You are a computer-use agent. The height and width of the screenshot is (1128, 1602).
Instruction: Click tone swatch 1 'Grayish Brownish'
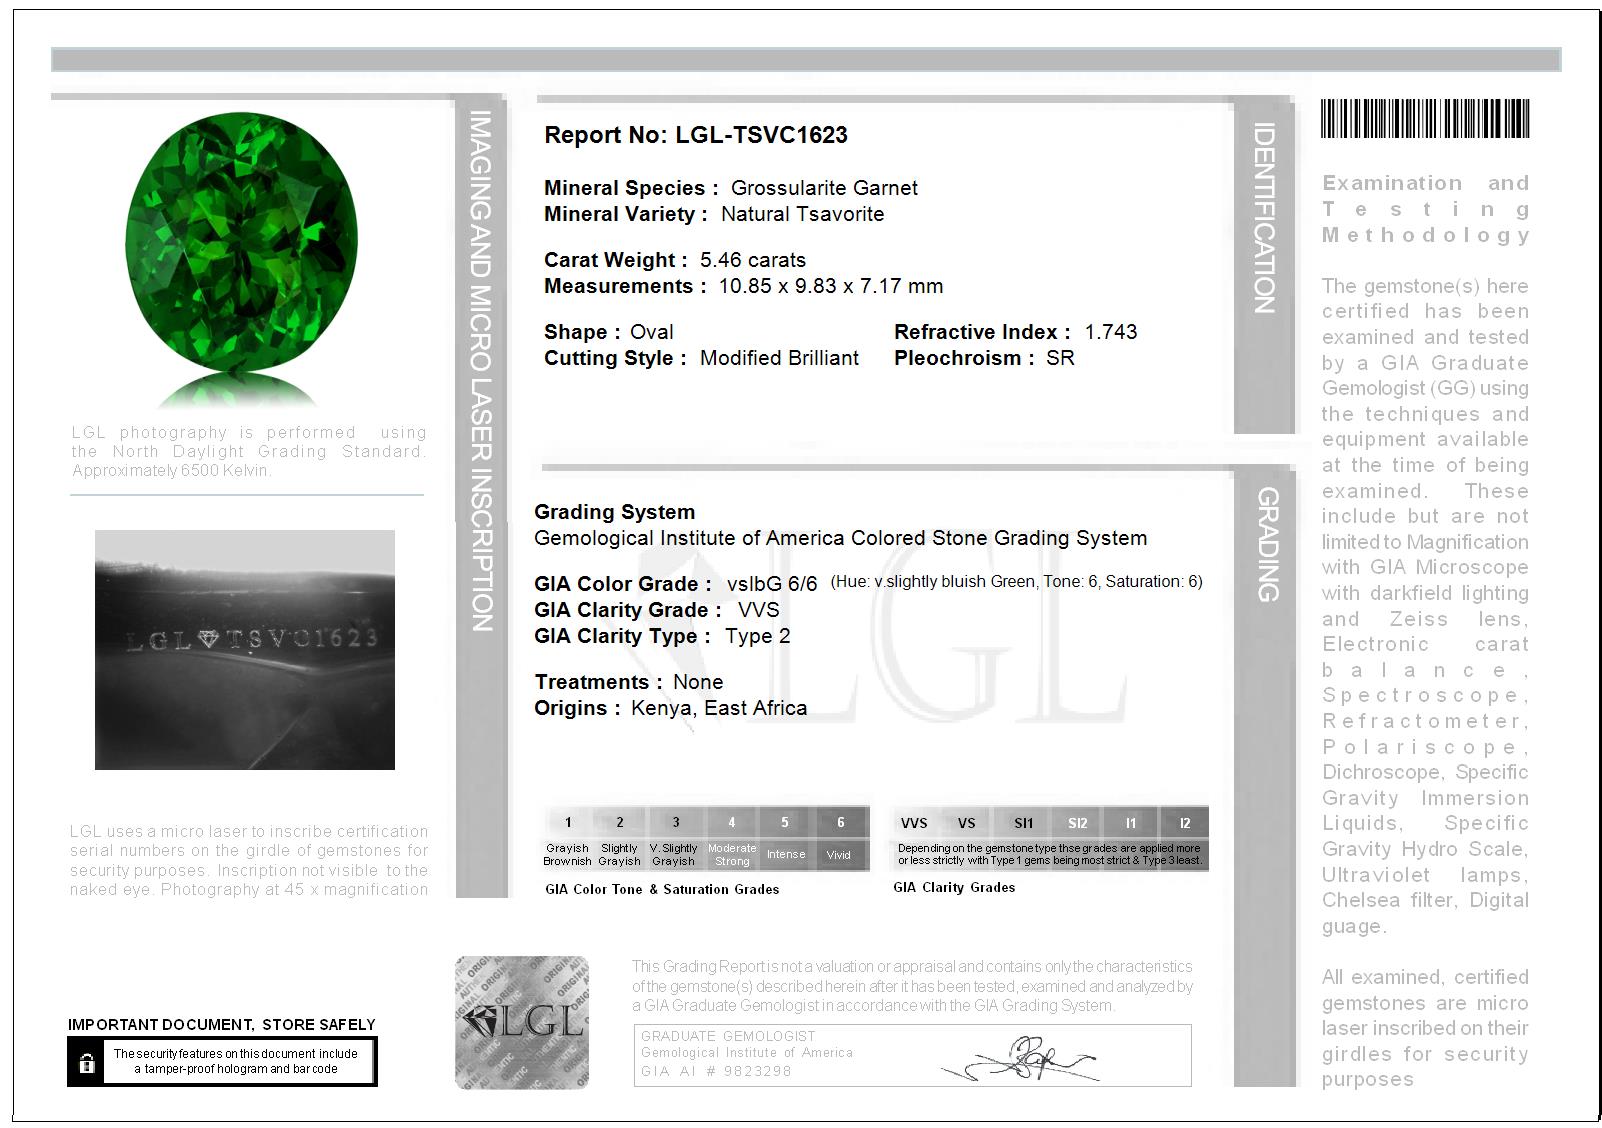click(567, 838)
